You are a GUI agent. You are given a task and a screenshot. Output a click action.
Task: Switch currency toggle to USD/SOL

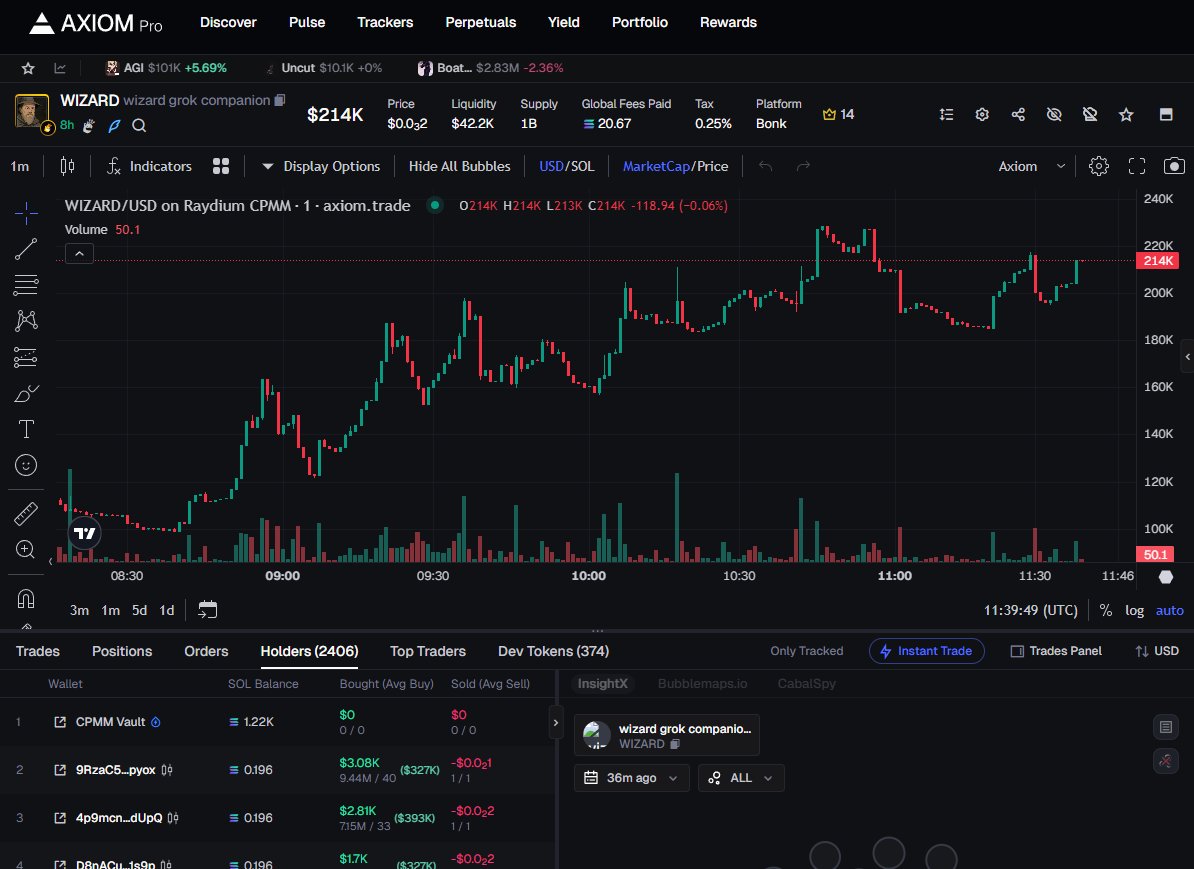(567, 166)
